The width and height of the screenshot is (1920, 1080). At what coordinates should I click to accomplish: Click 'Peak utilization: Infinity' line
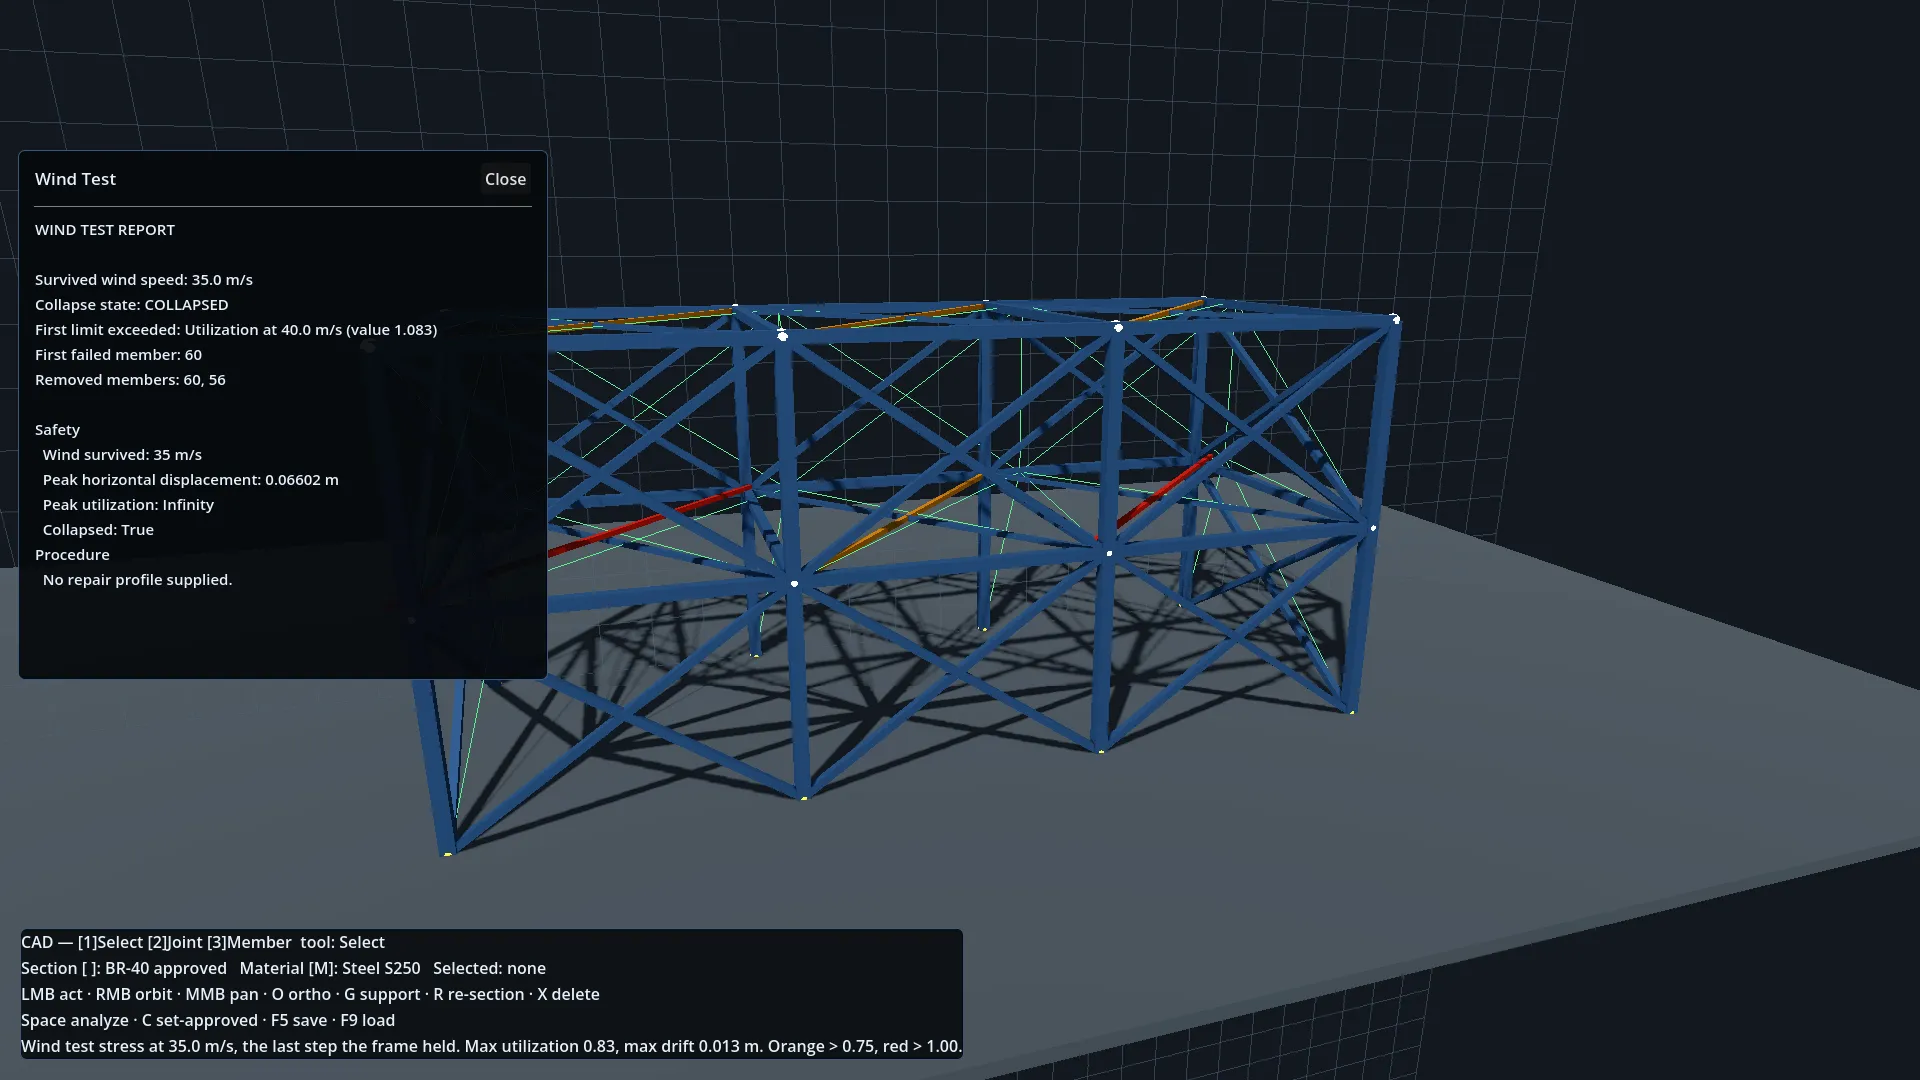(128, 505)
